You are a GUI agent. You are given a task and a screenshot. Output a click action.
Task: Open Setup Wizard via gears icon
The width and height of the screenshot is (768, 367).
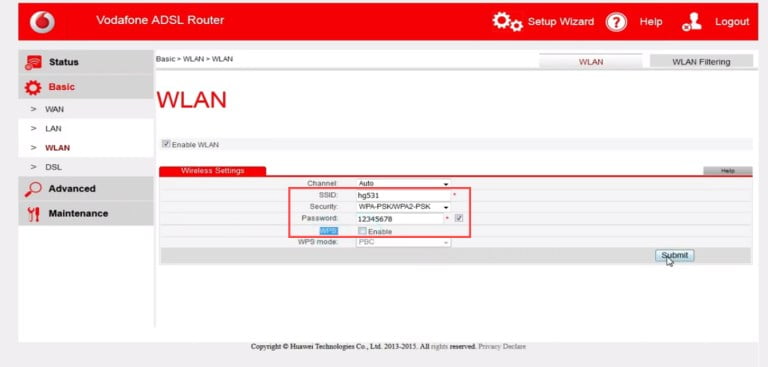coord(507,22)
